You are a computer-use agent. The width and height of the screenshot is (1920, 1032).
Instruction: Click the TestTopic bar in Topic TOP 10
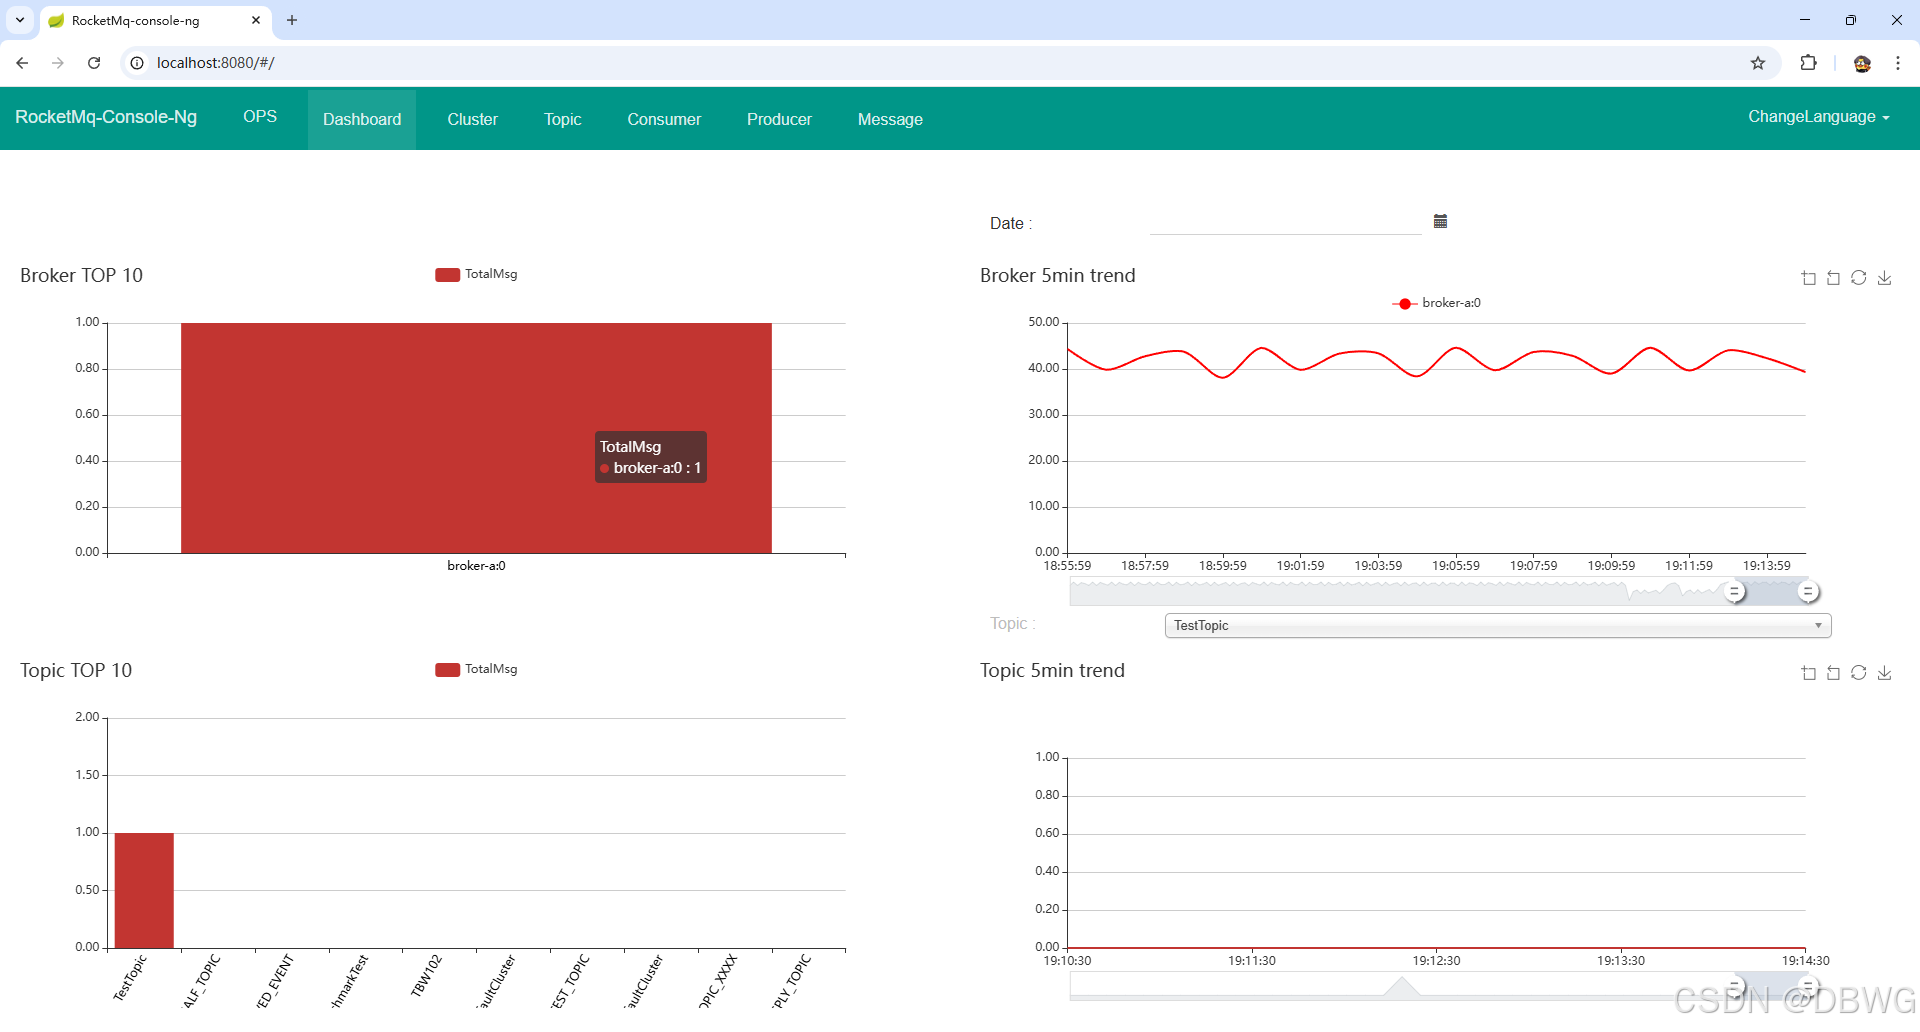[x=144, y=890]
